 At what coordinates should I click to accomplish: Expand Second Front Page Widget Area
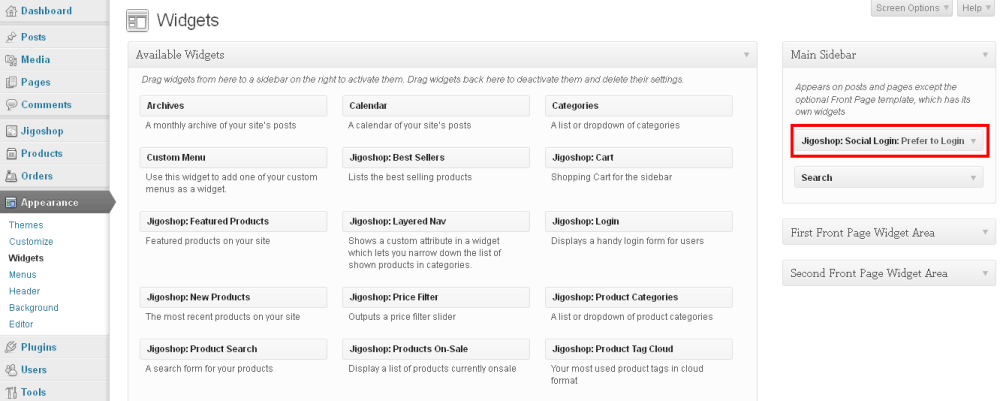[986, 273]
